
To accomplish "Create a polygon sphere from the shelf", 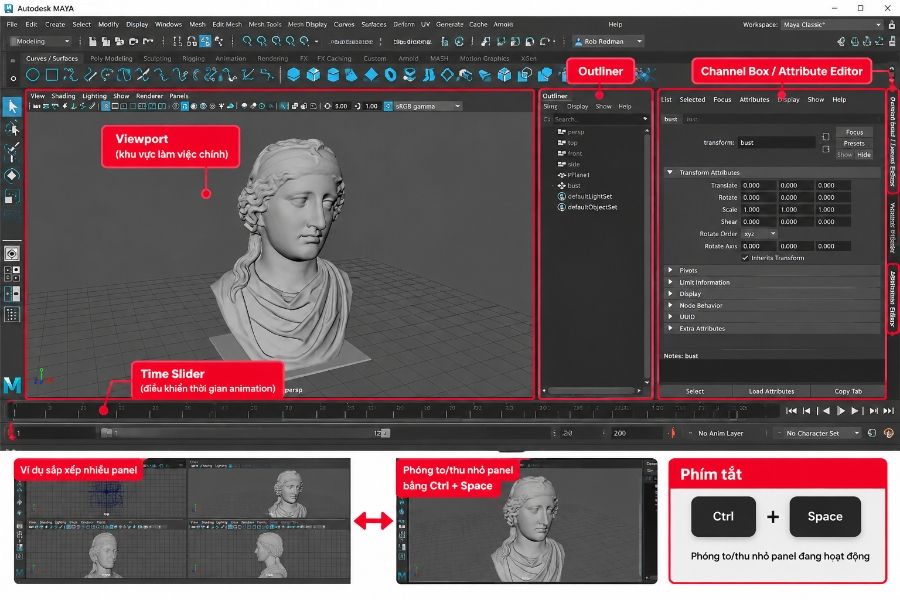I will (x=293, y=75).
